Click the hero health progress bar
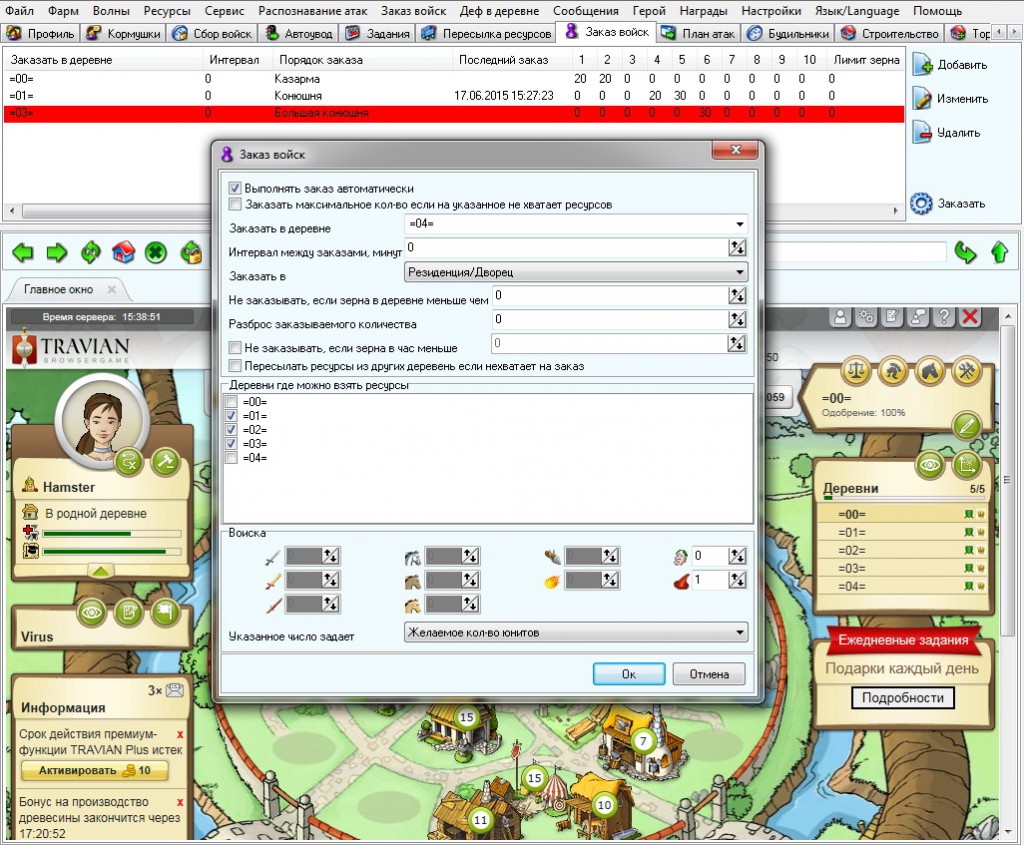The image size is (1024, 845). [112, 534]
